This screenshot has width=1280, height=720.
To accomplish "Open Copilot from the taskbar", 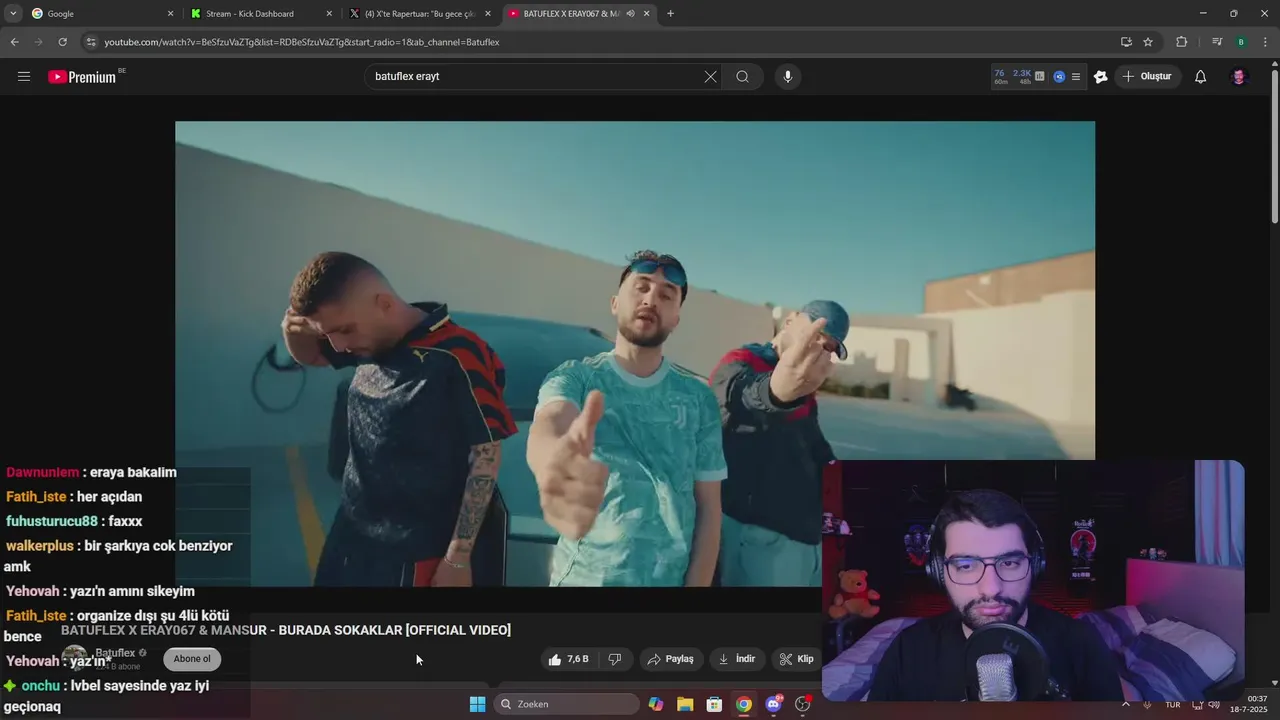I will (x=656, y=704).
